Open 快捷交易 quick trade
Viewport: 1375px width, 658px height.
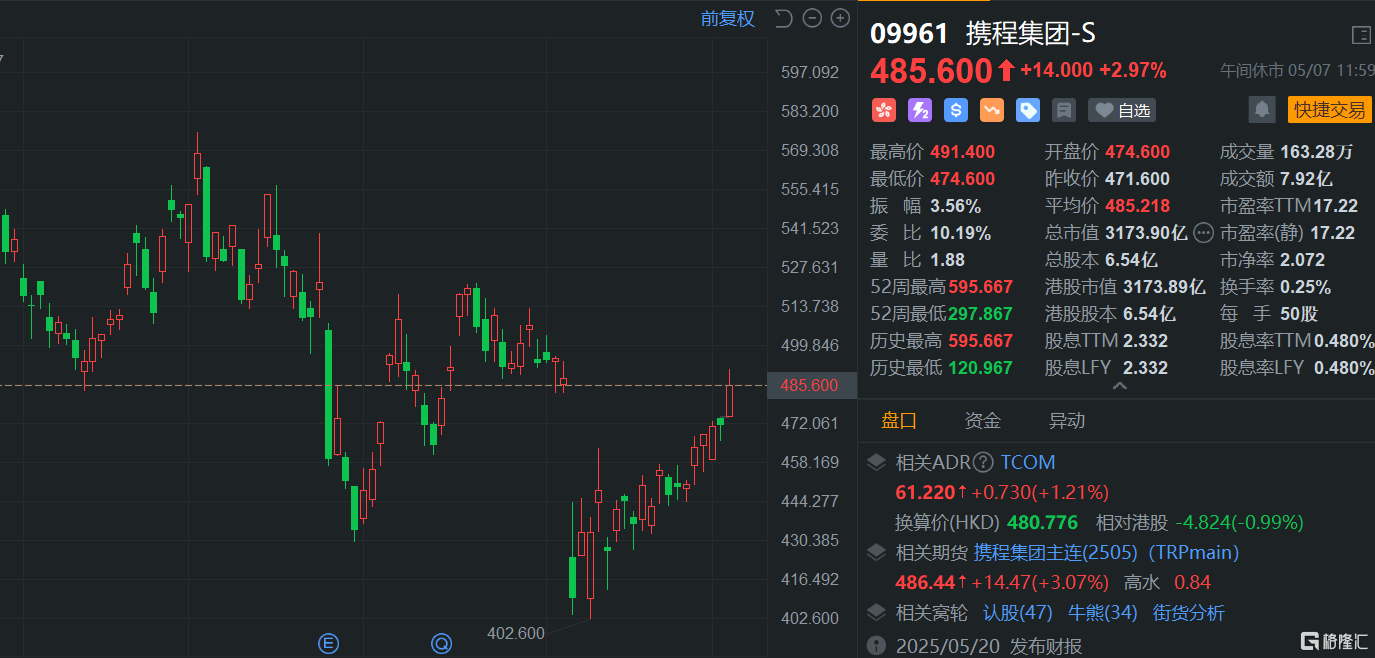point(1329,109)
